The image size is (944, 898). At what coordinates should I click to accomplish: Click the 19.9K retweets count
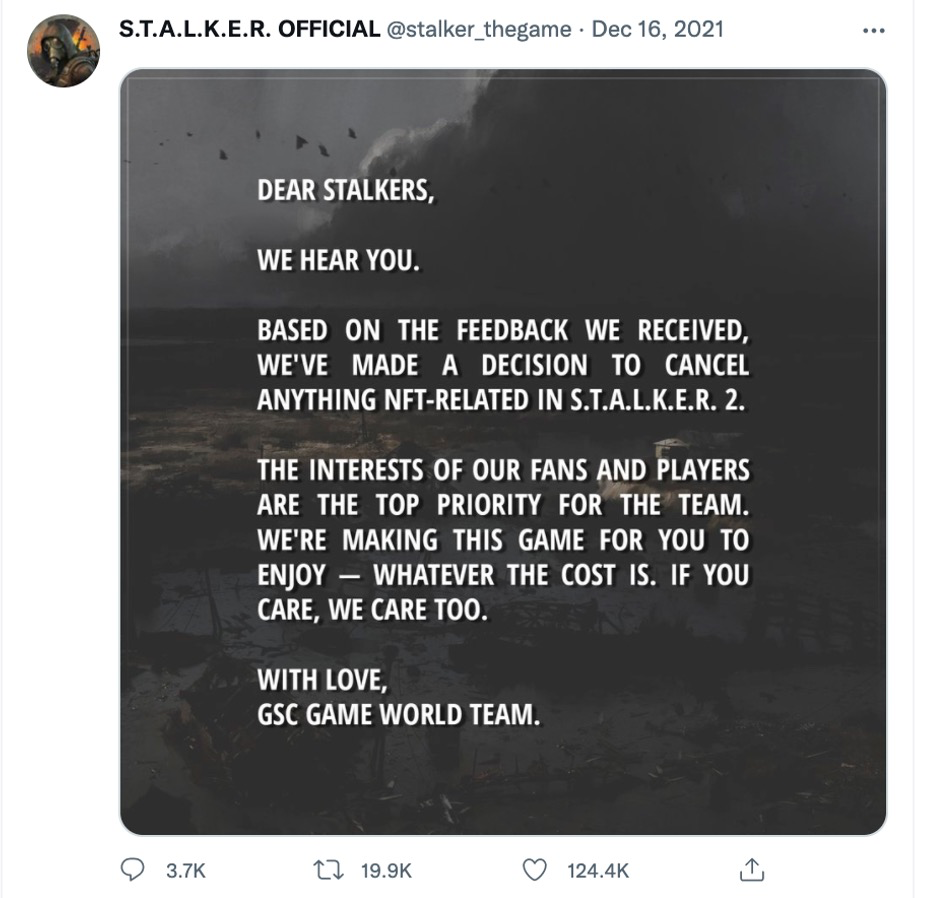(386, 871)
